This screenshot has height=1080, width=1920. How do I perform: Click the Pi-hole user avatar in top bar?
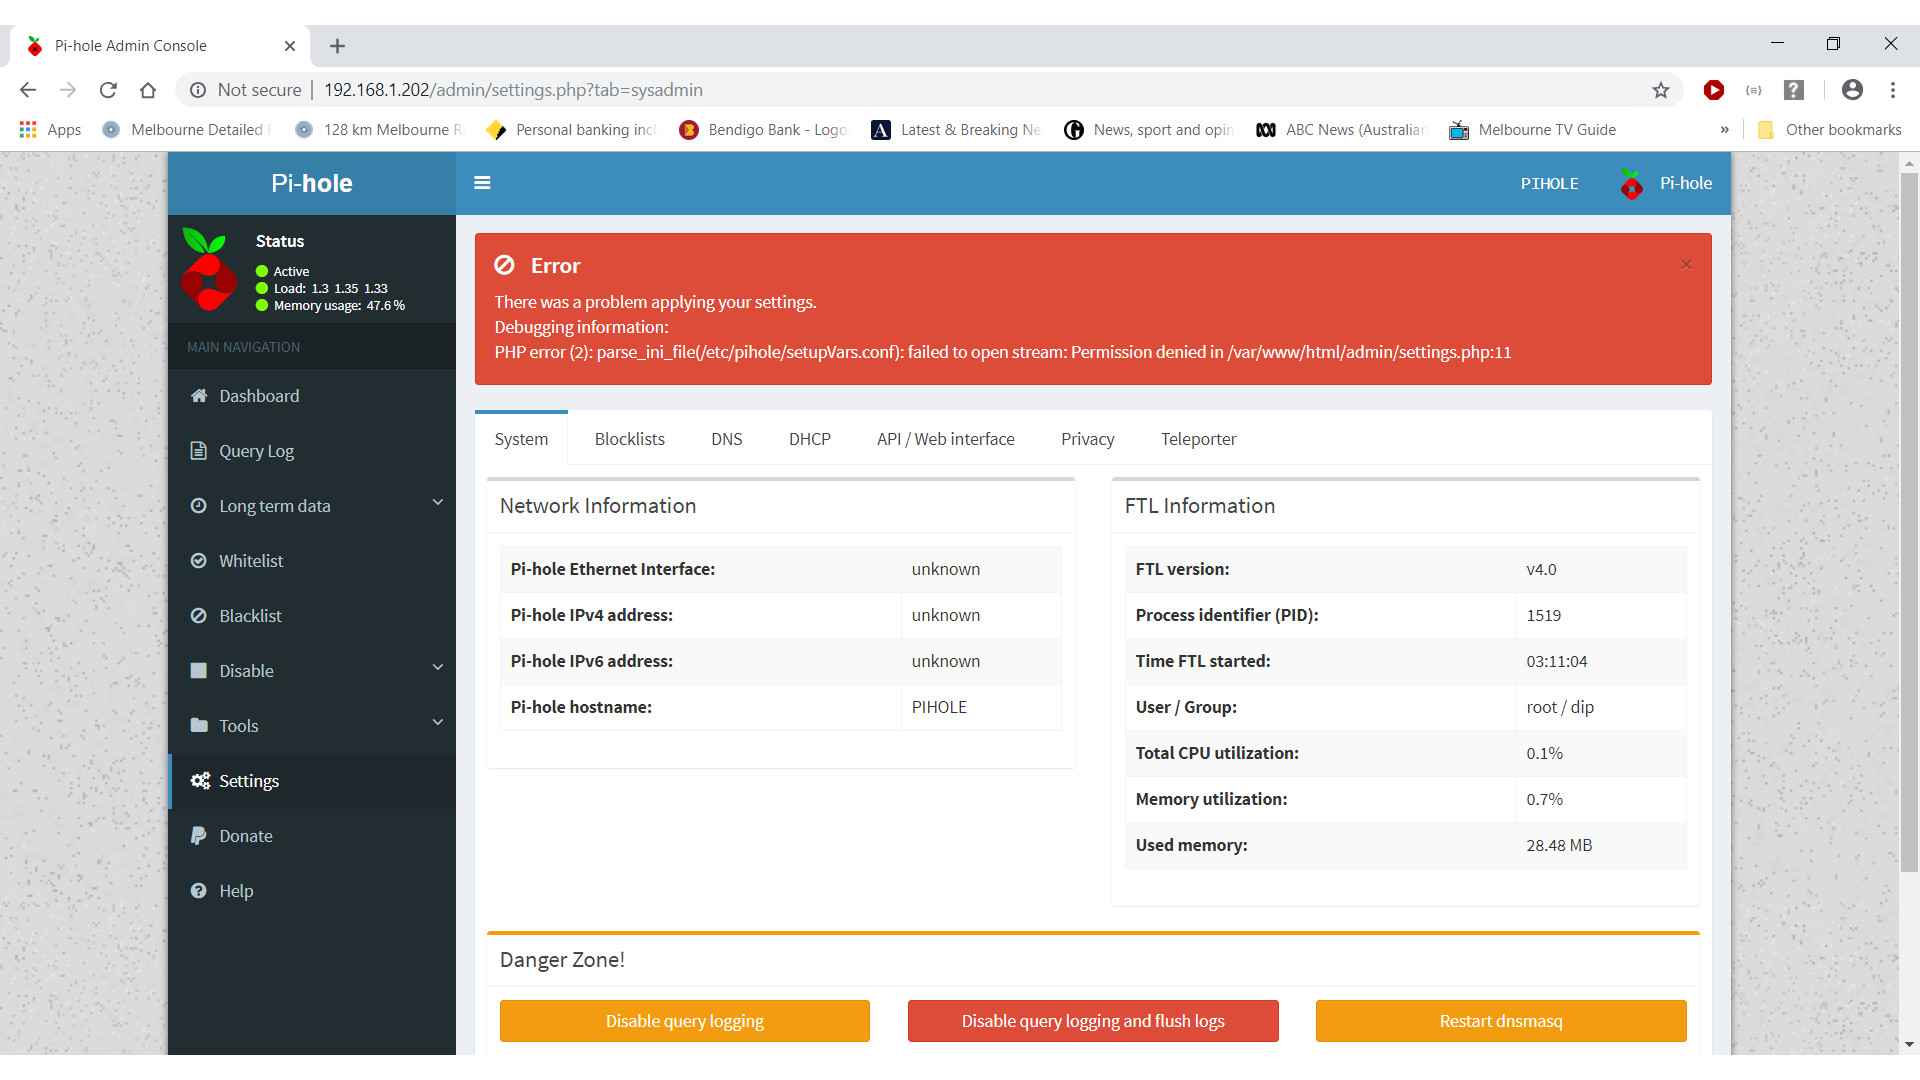tap(1631, 183)
